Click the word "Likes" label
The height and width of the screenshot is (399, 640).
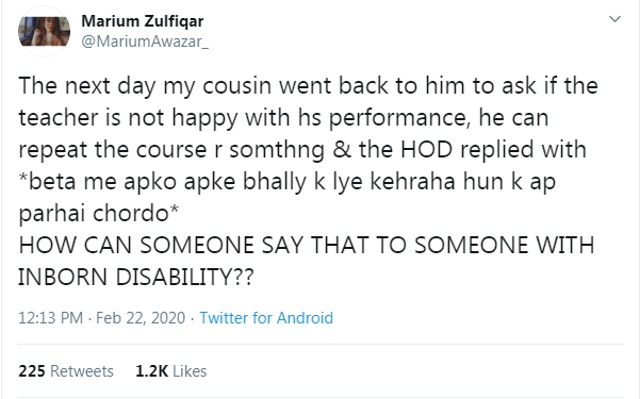tap(190, 371)
